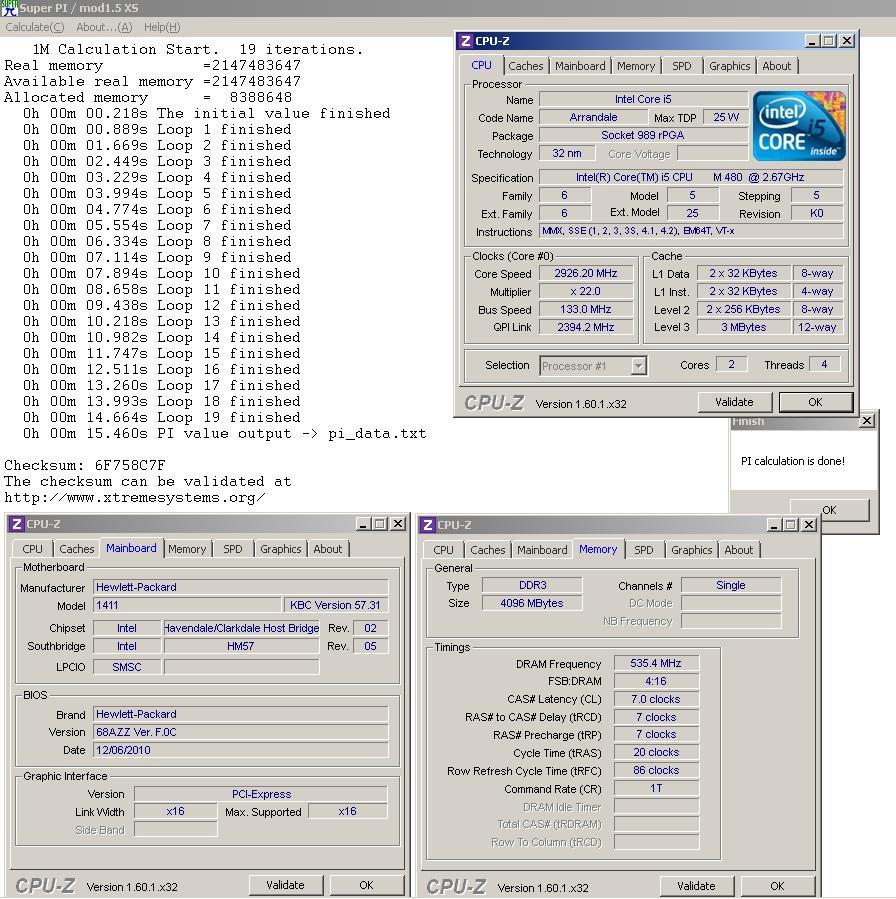Click the PI calculation is done! message
Image resolution: width=896 pixels, height=899 pixels.
point(793,461)
